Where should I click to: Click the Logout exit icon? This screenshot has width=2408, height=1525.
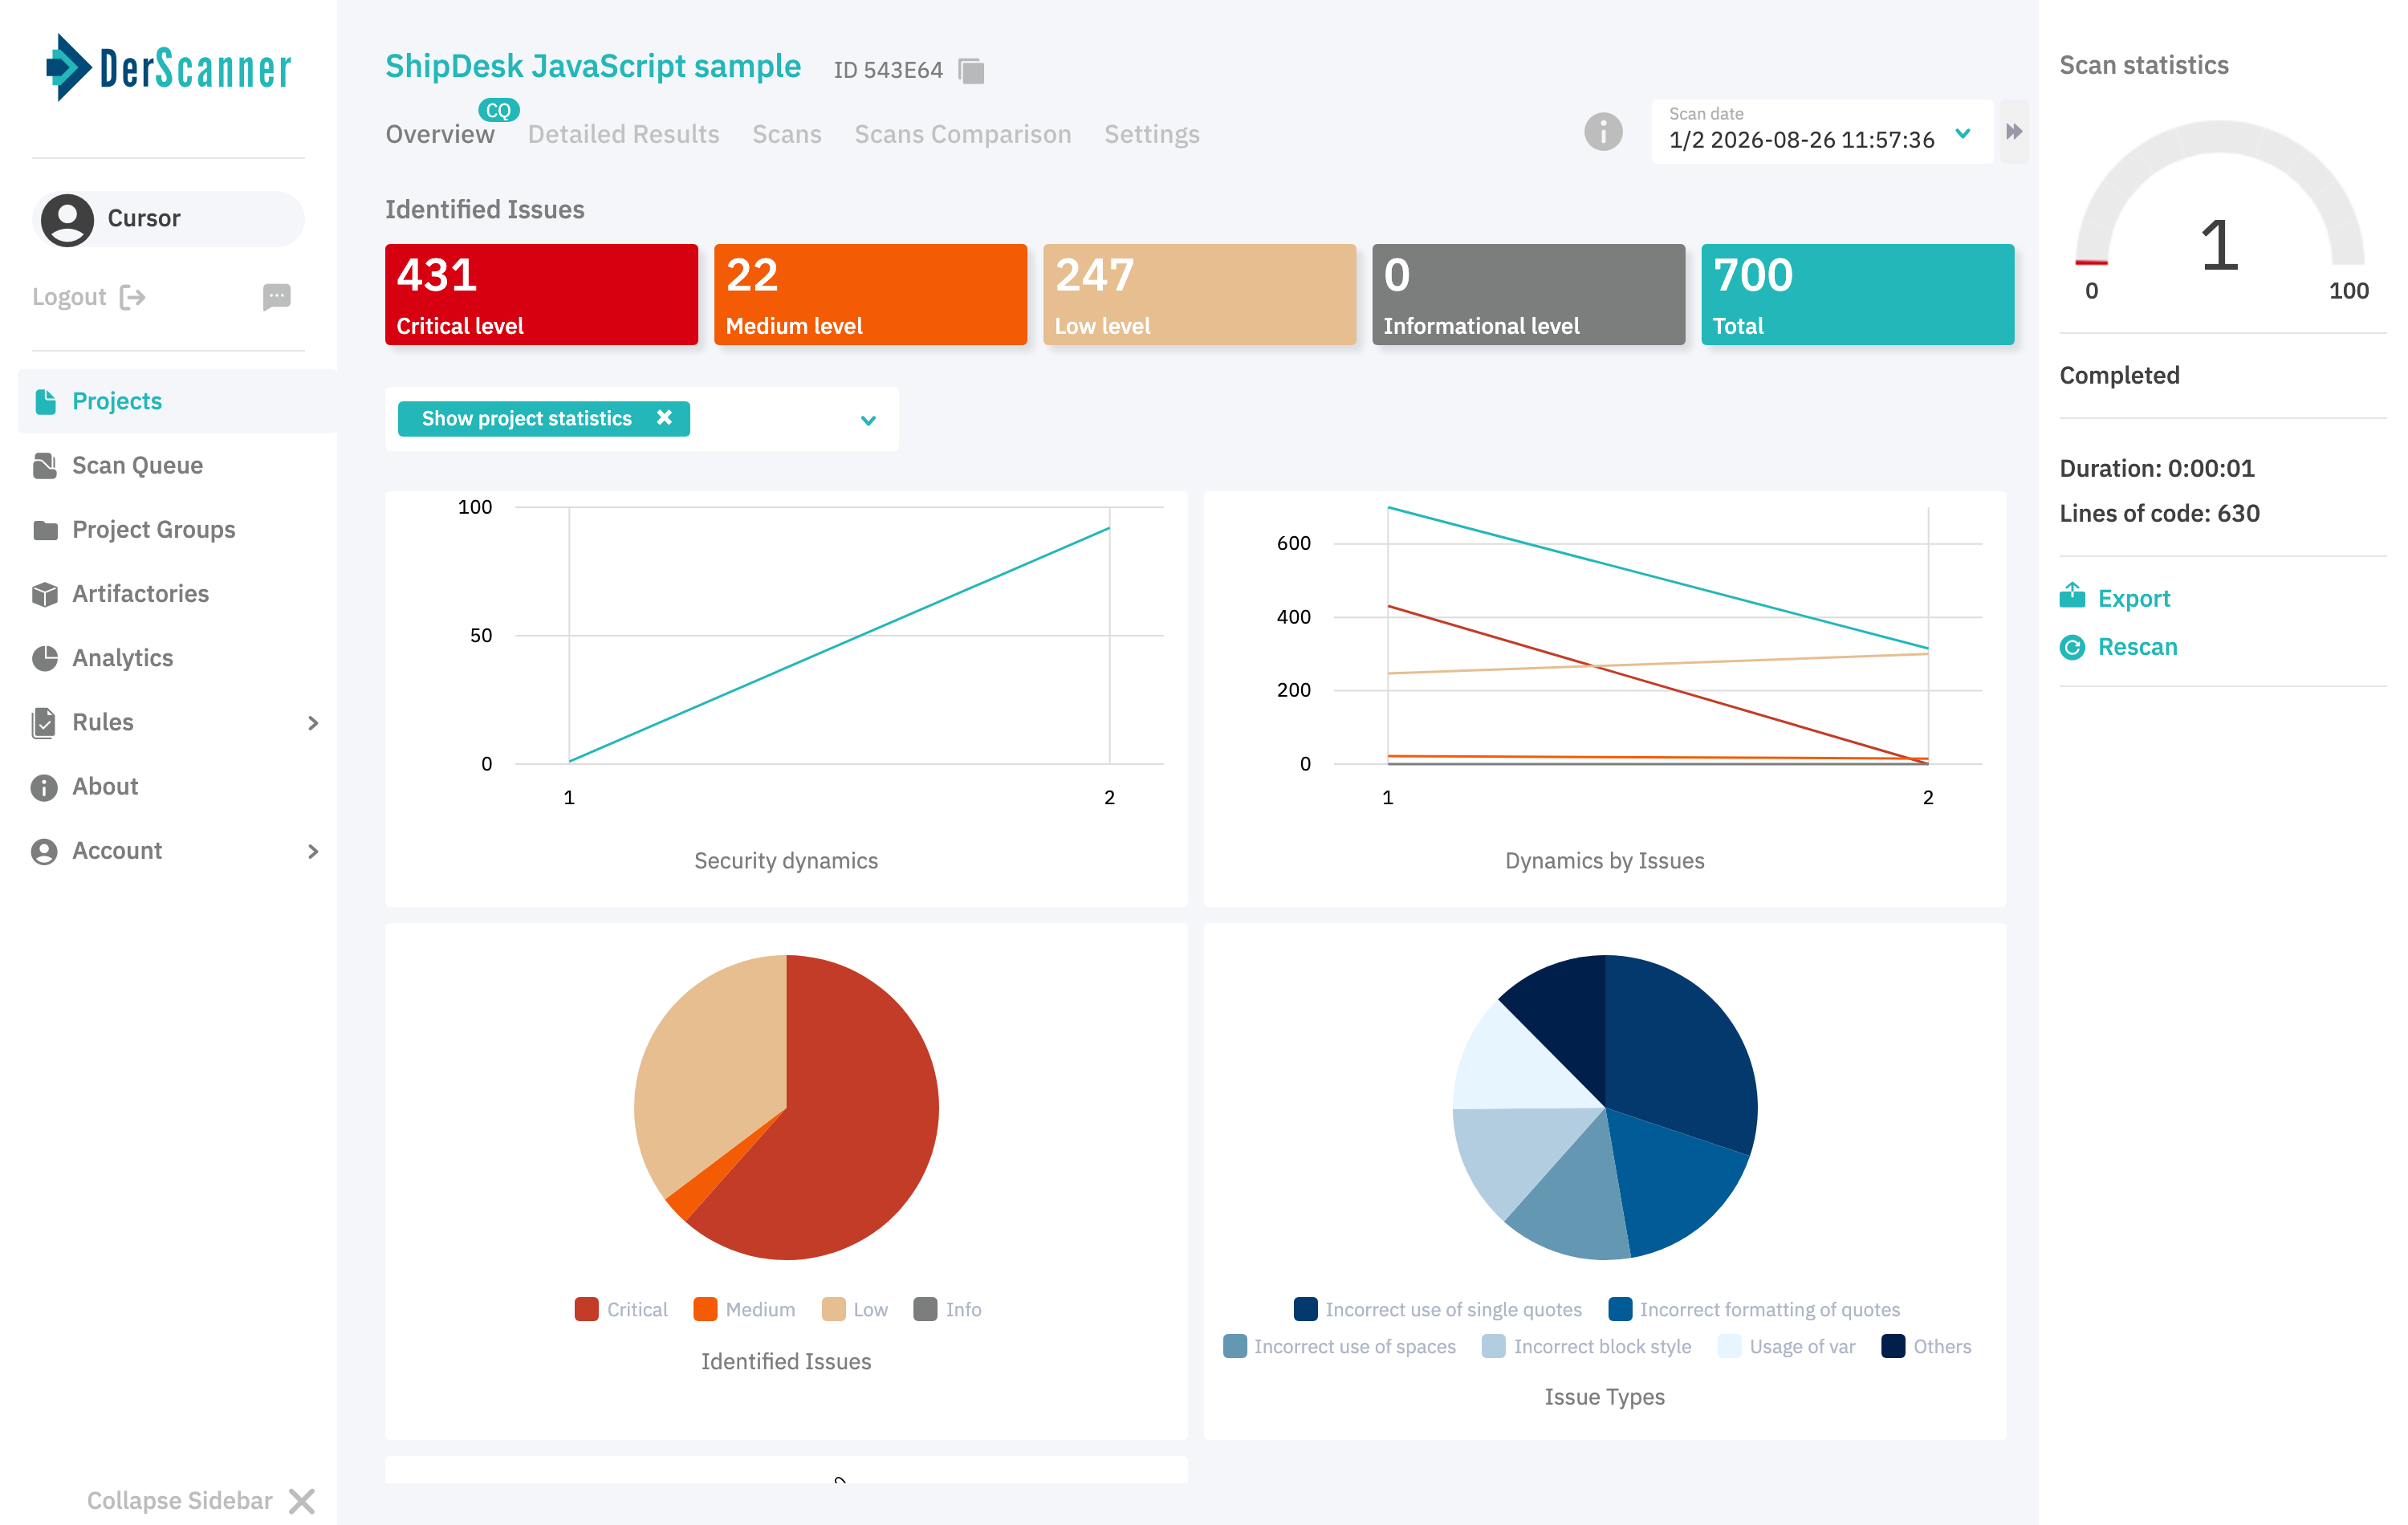[132, 297]
